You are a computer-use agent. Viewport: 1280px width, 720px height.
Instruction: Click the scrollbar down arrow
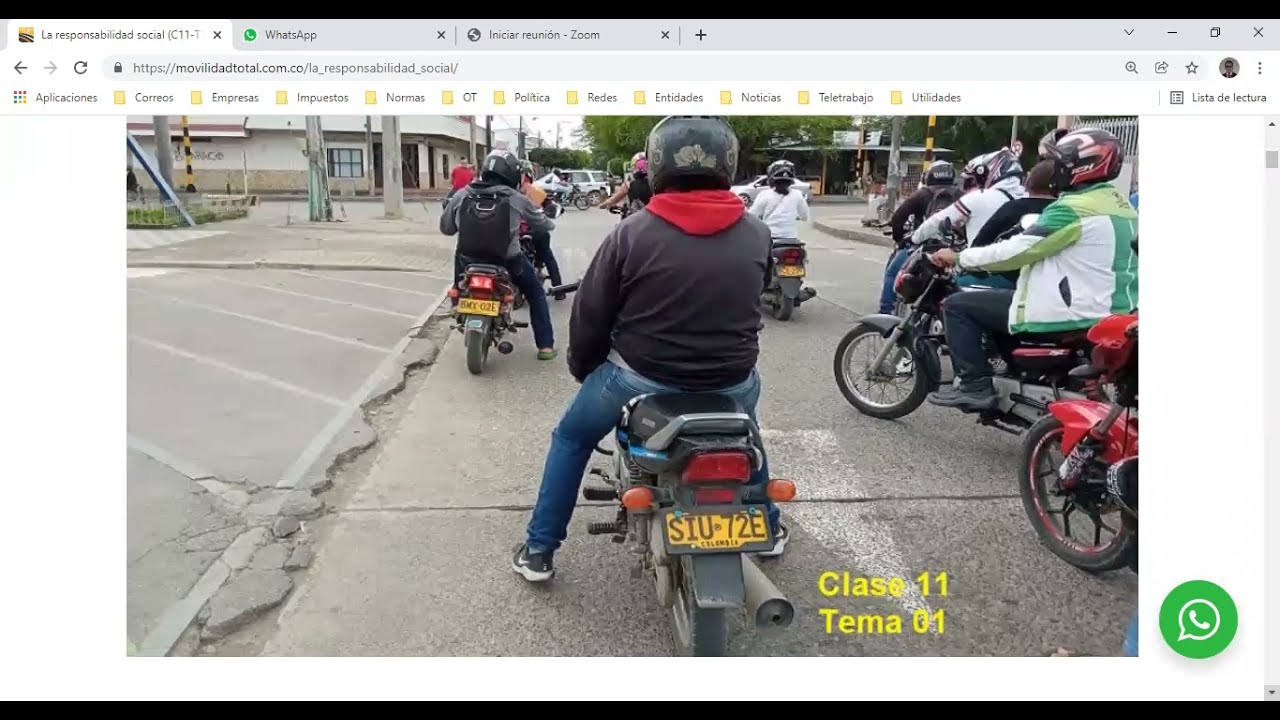tap(1272, 692)
